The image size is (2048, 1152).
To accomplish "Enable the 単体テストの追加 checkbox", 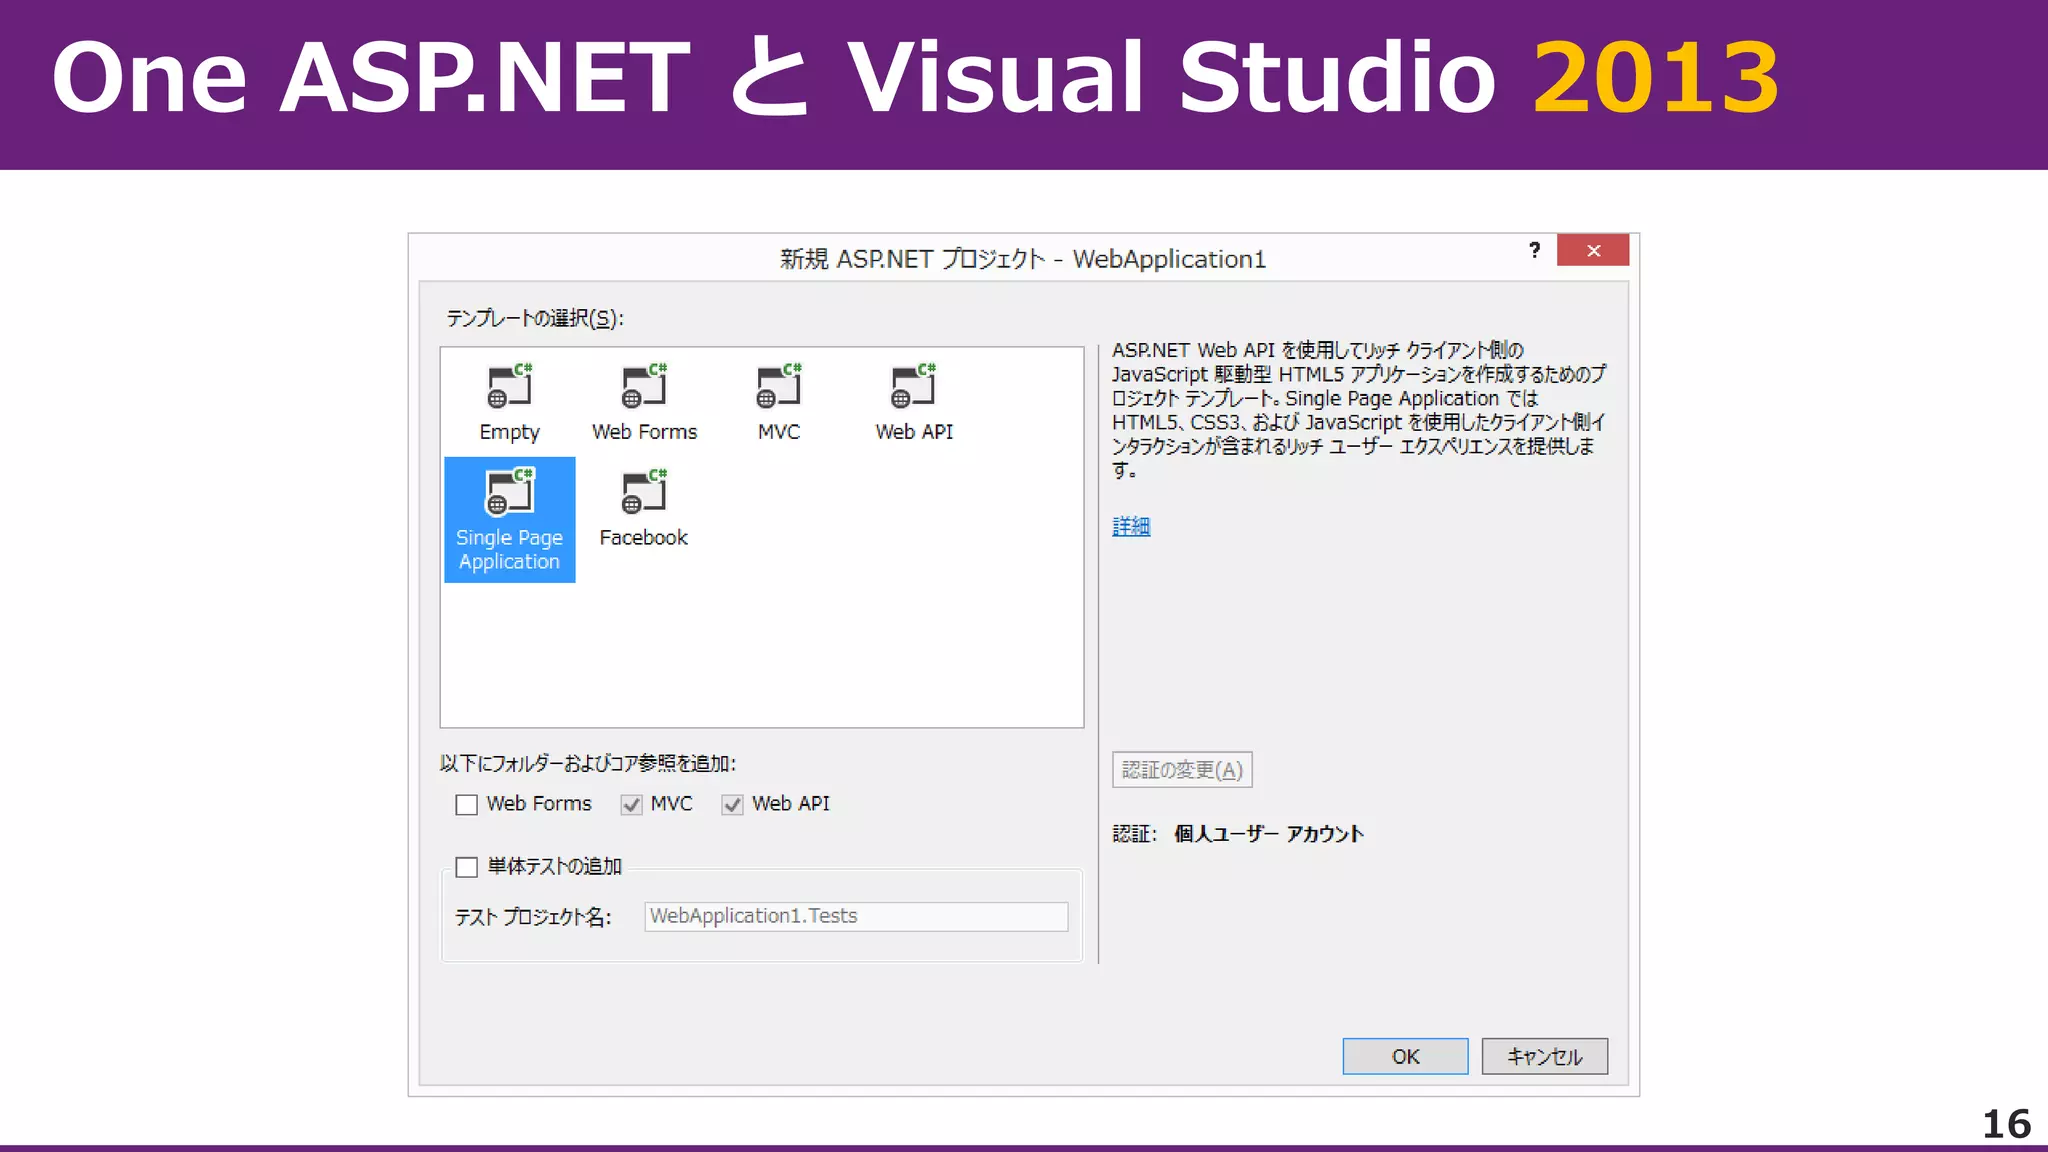I will coord(466,867).
